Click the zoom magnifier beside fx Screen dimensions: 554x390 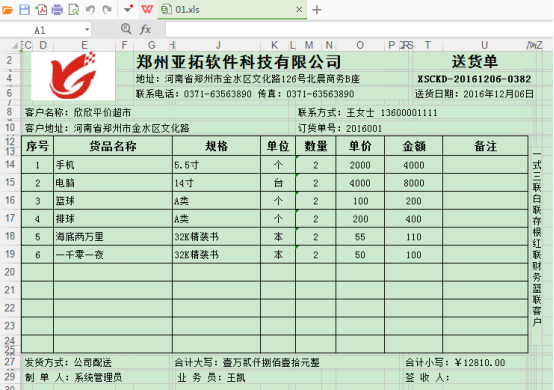coord(126,29)
